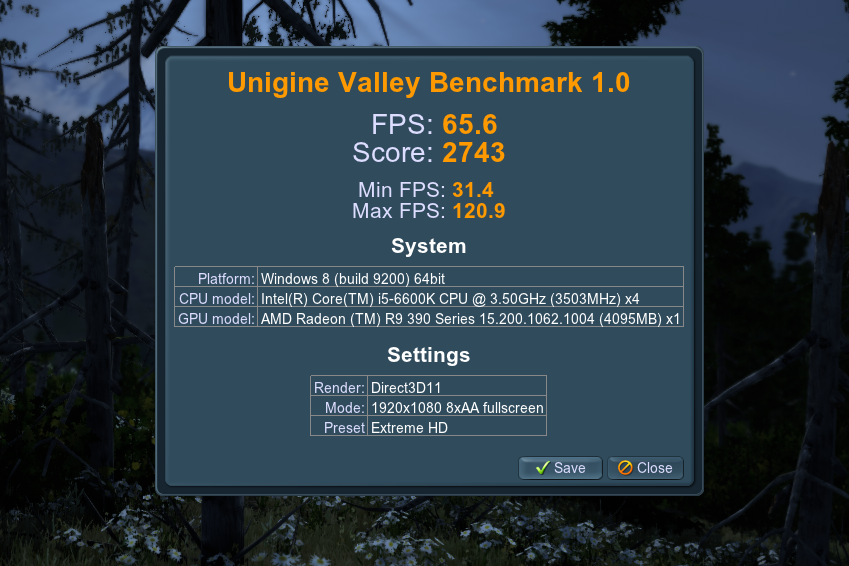Click the CPU model row with i5-6600K
The image size is (849, 566).
pos(429,297)
